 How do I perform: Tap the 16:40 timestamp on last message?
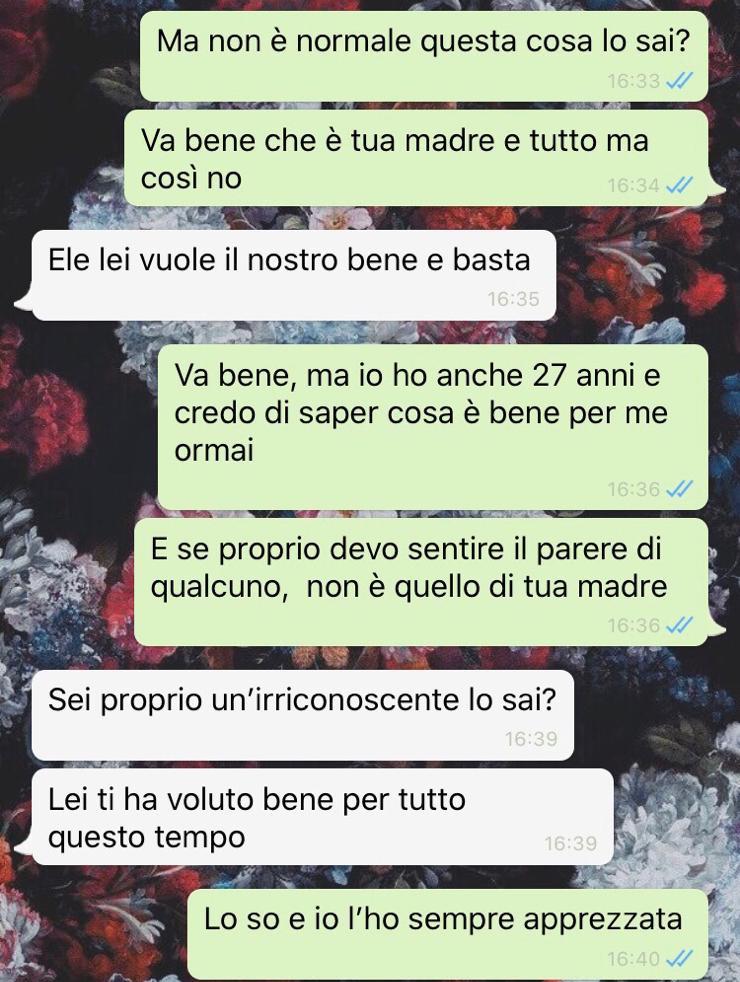(634, 958)
